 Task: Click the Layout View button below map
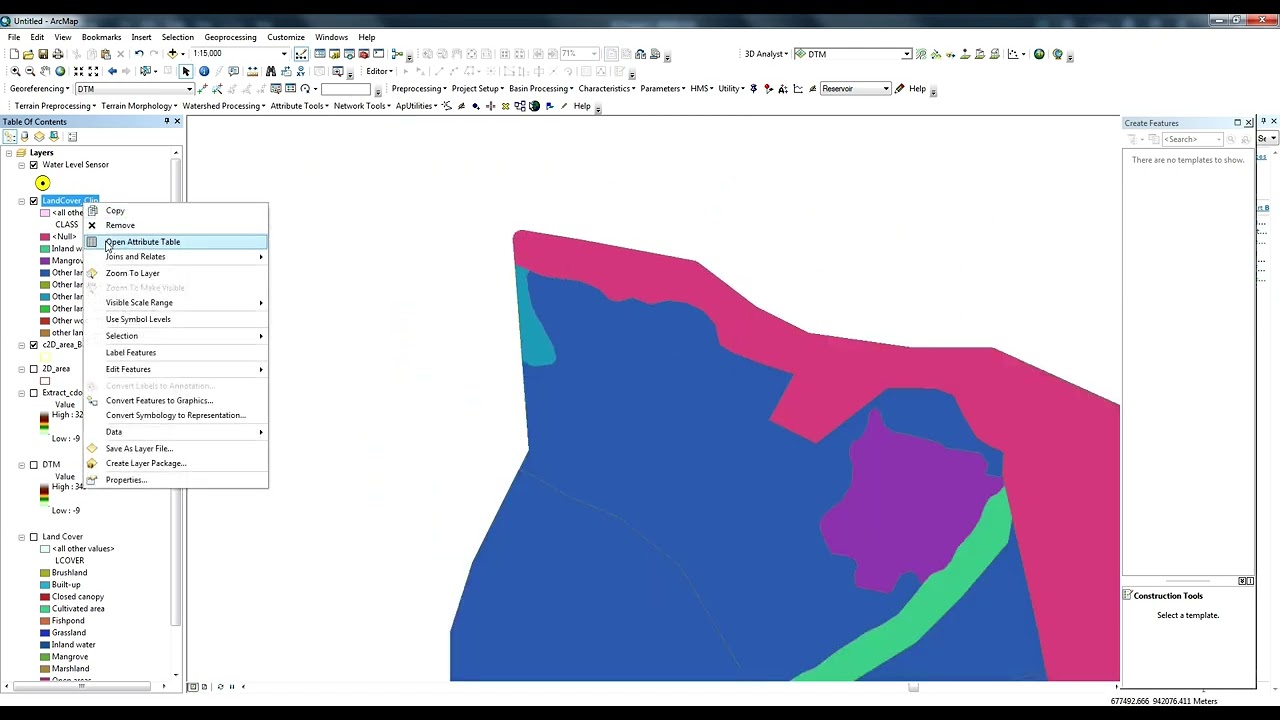pos(204,686)
